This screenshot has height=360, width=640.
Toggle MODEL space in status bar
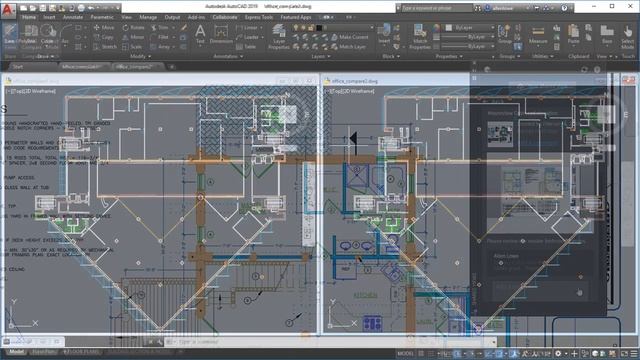[x=405, y=353]
